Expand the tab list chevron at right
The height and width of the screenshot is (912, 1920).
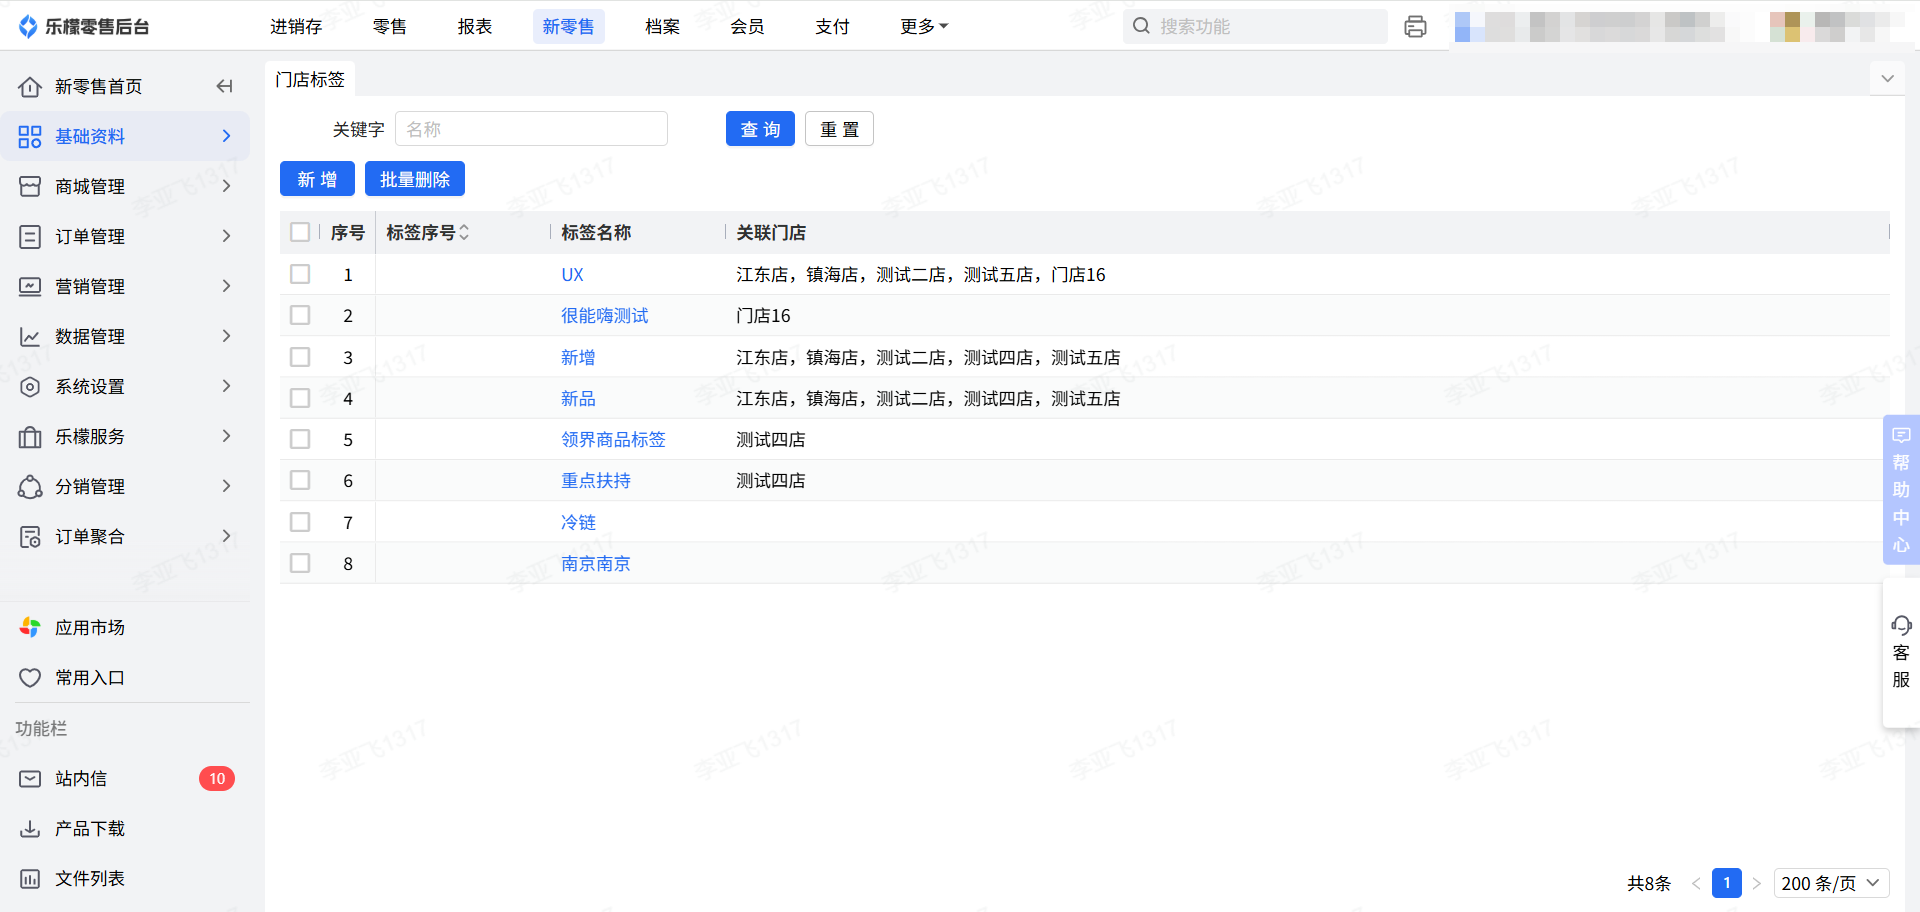(x=1887, y=79)
